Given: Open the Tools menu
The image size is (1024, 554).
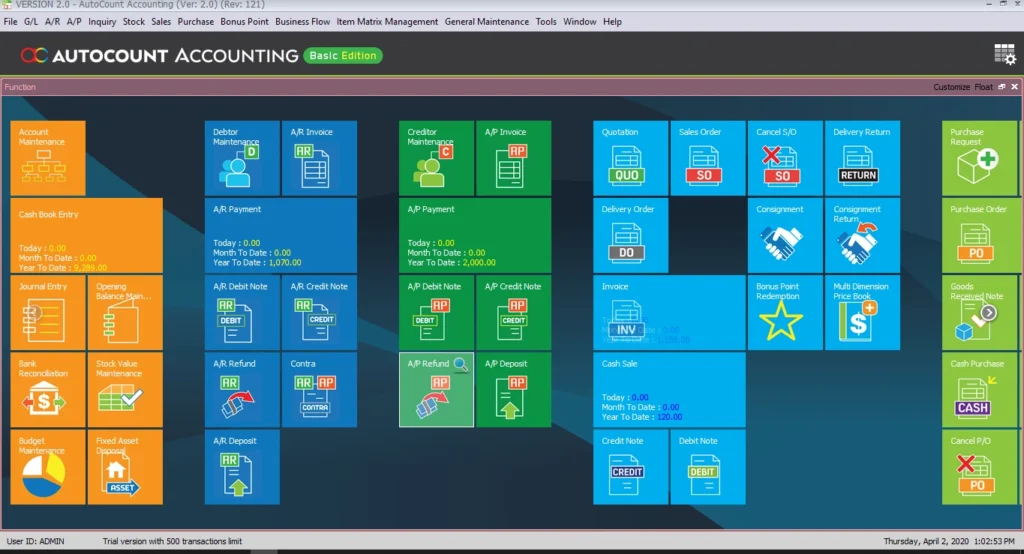Looking at the screenshot, I should (546, 22).
